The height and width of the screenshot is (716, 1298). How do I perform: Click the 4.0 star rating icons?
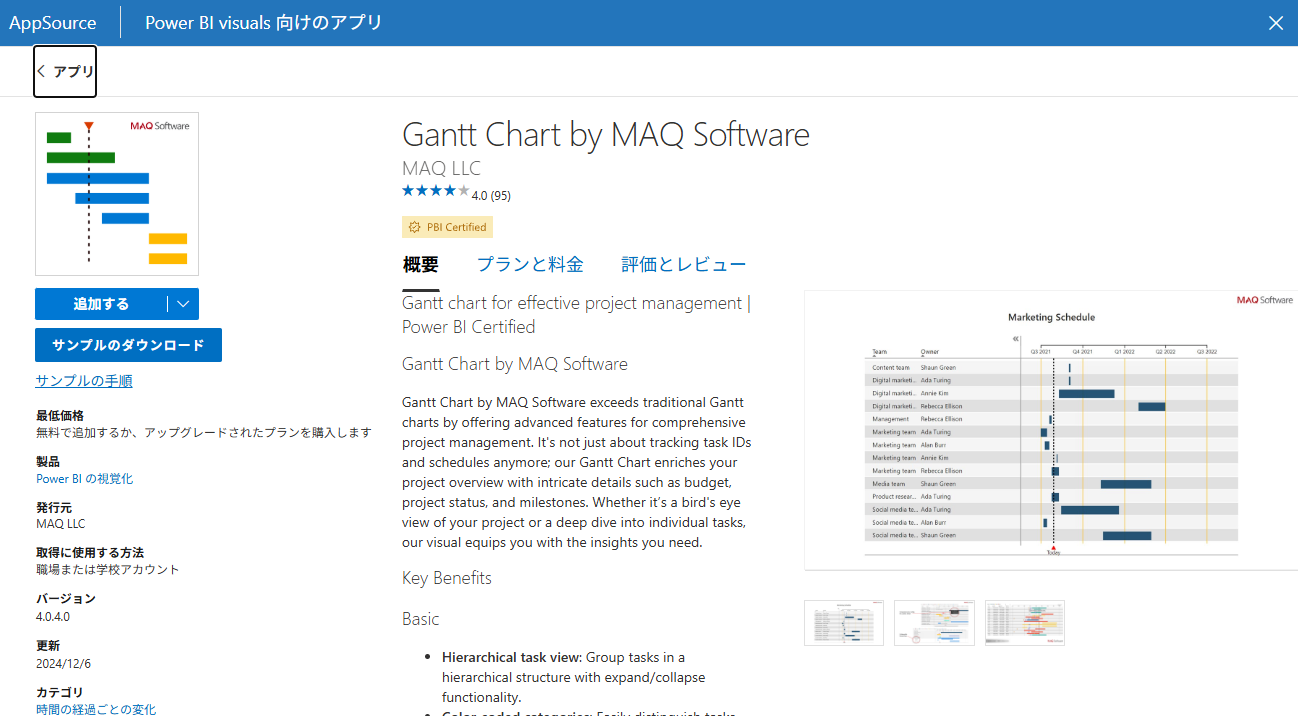point(435,191)
